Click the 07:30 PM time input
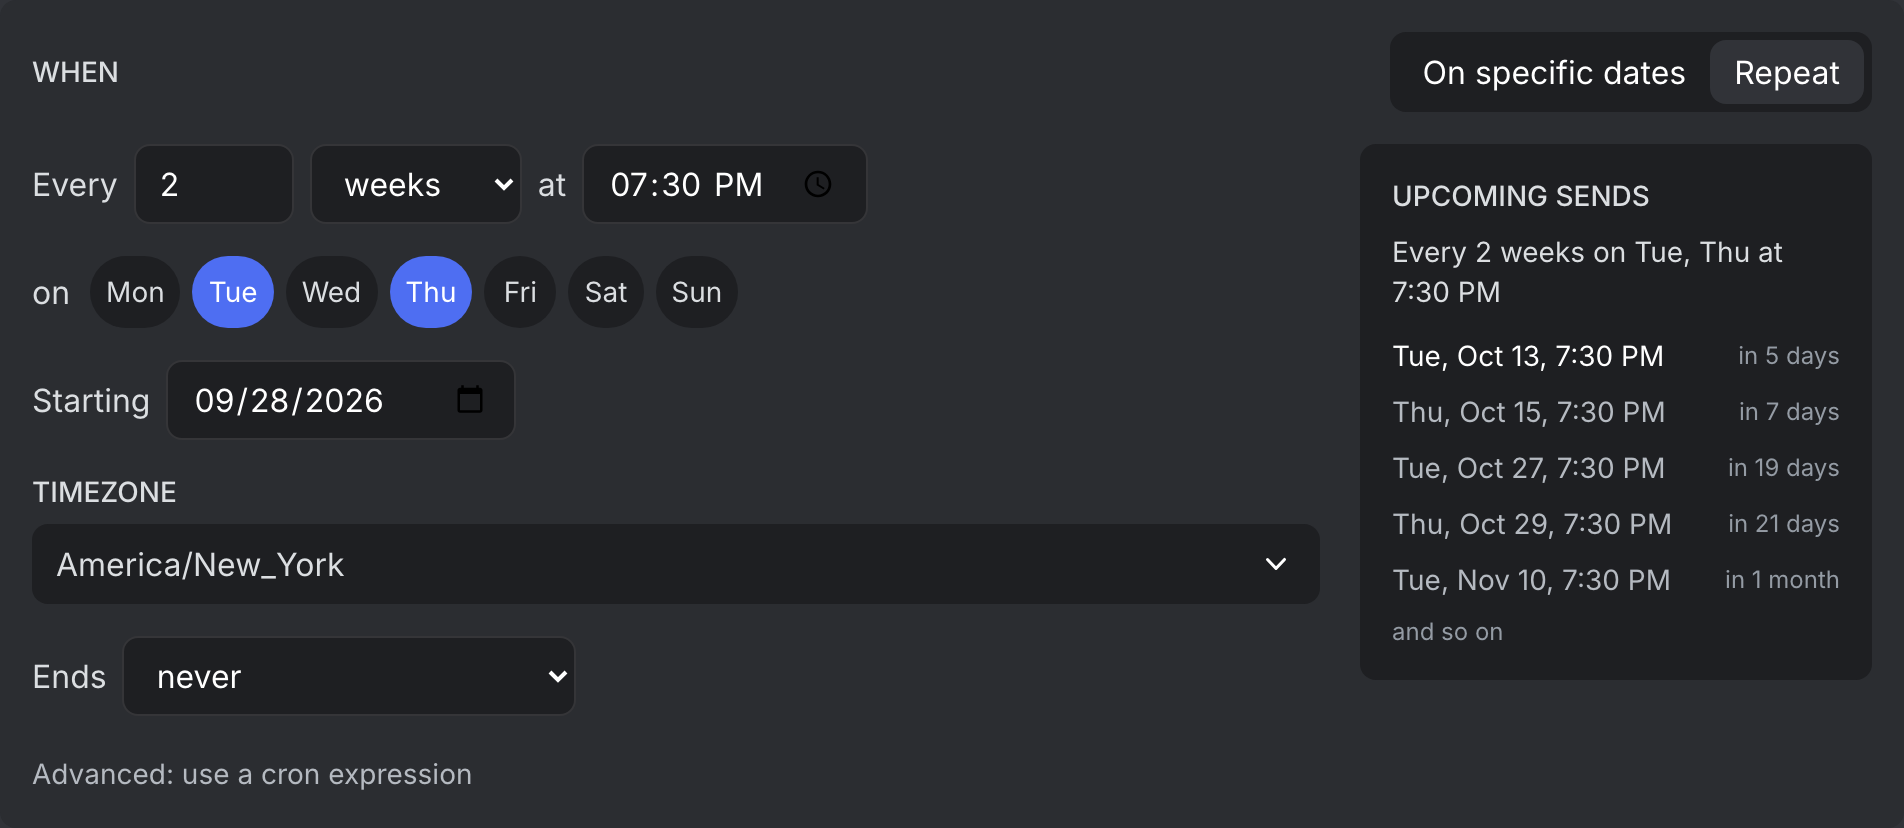 click(725, 184)
